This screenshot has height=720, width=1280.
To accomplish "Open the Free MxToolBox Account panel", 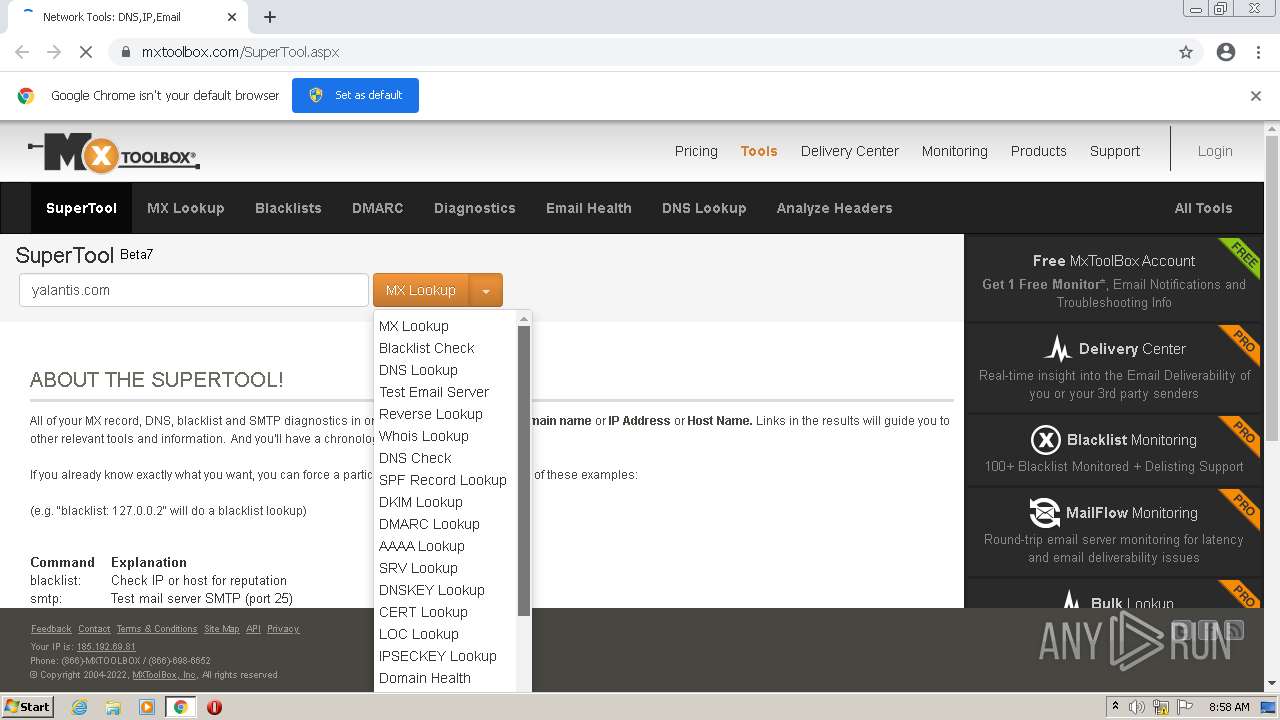I will click(1114, 280).
